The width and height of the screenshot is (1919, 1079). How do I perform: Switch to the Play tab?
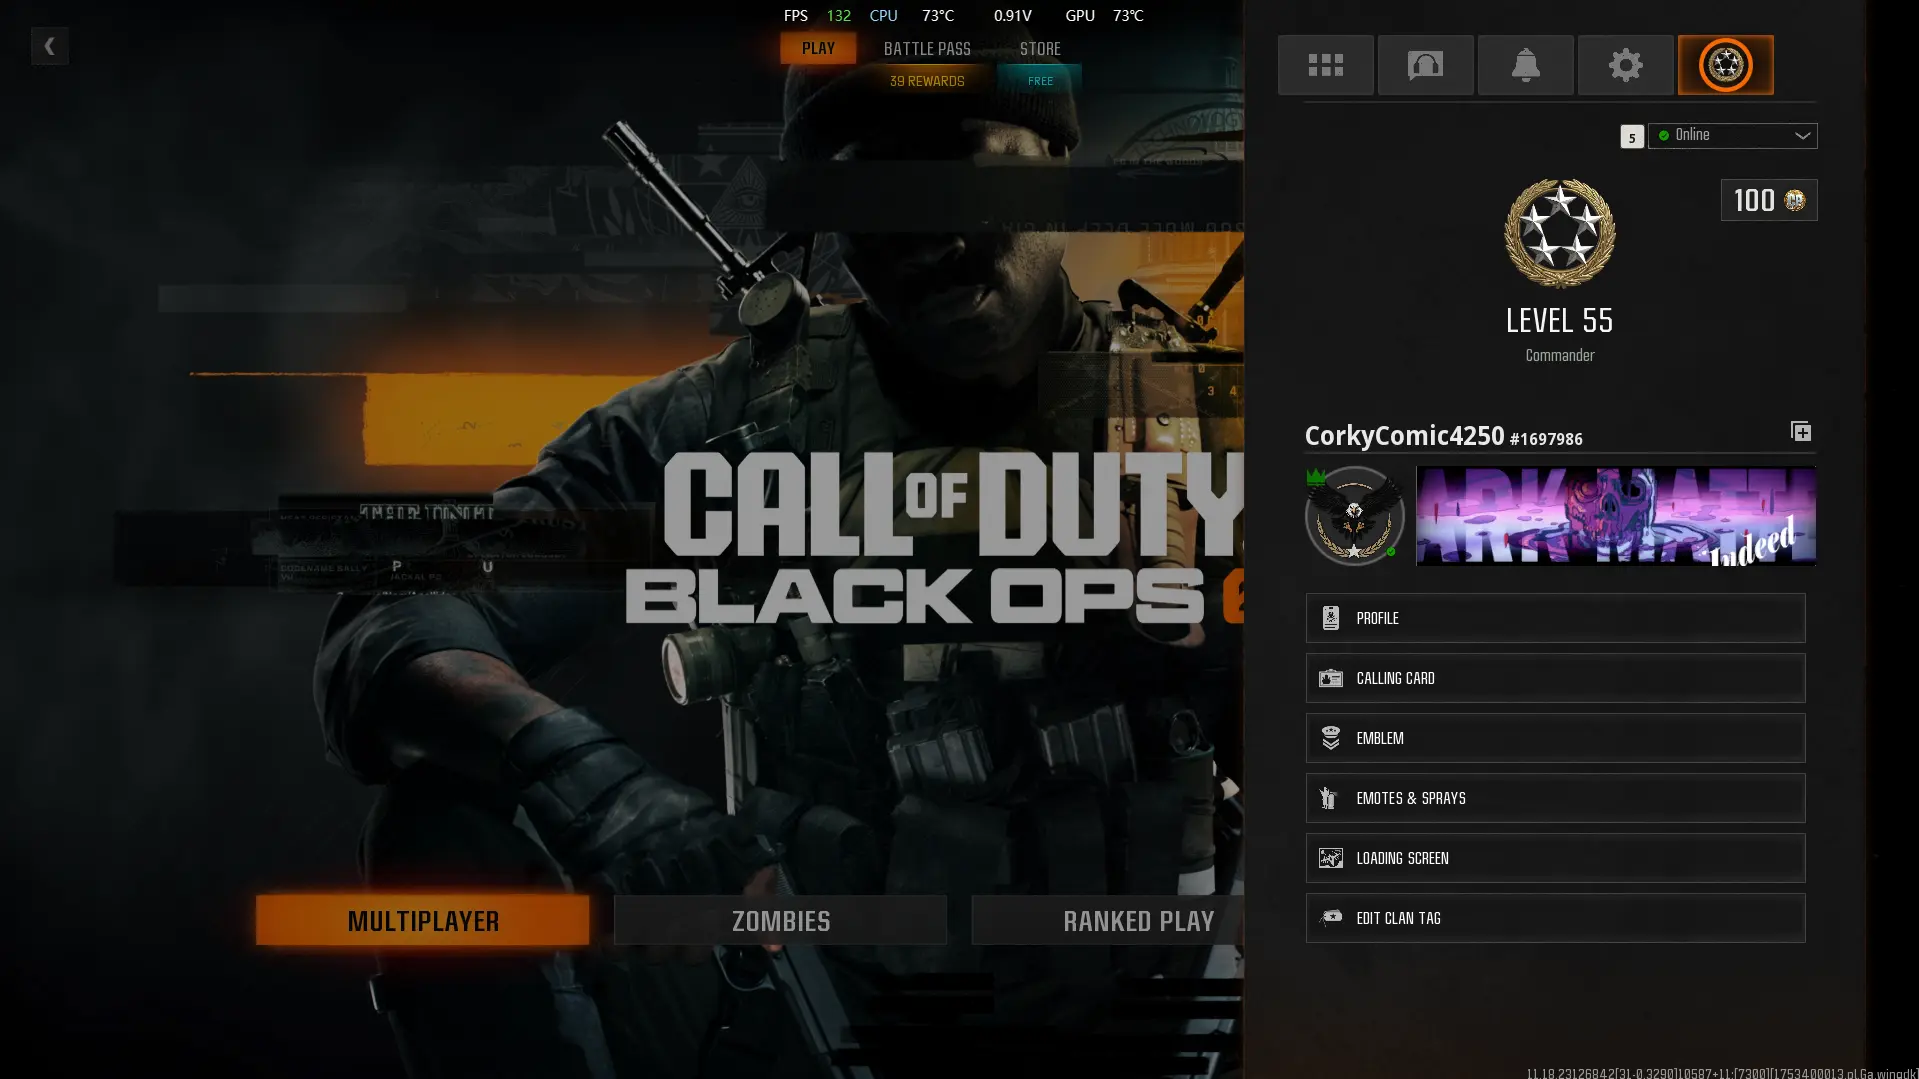point(818,48)
